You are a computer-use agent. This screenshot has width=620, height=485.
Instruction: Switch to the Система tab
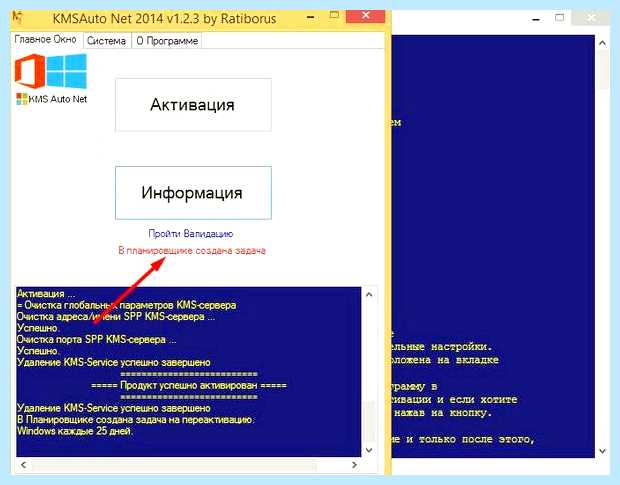coord(106,41)
